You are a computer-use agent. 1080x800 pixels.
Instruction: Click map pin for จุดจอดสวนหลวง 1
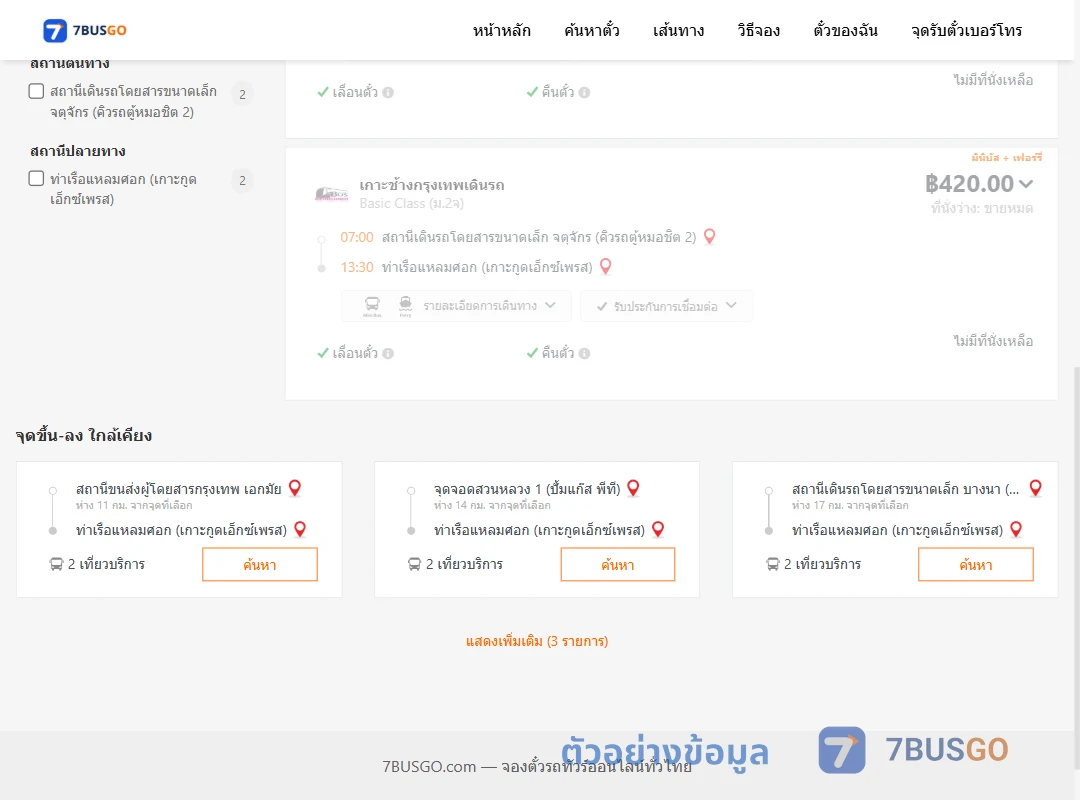click(x=633, y=488)
